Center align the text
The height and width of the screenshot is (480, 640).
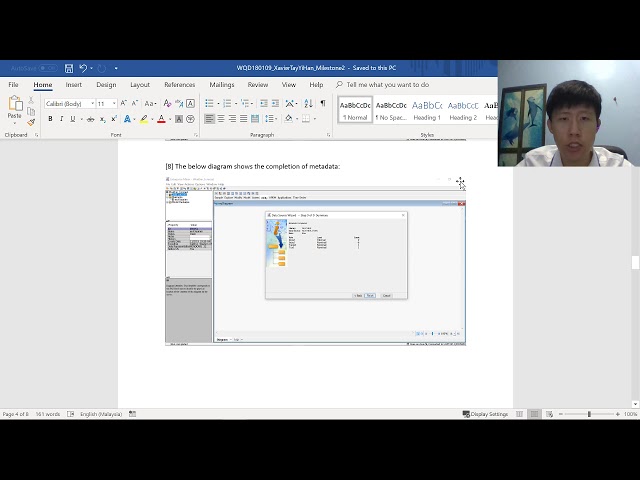pos(221,119)
